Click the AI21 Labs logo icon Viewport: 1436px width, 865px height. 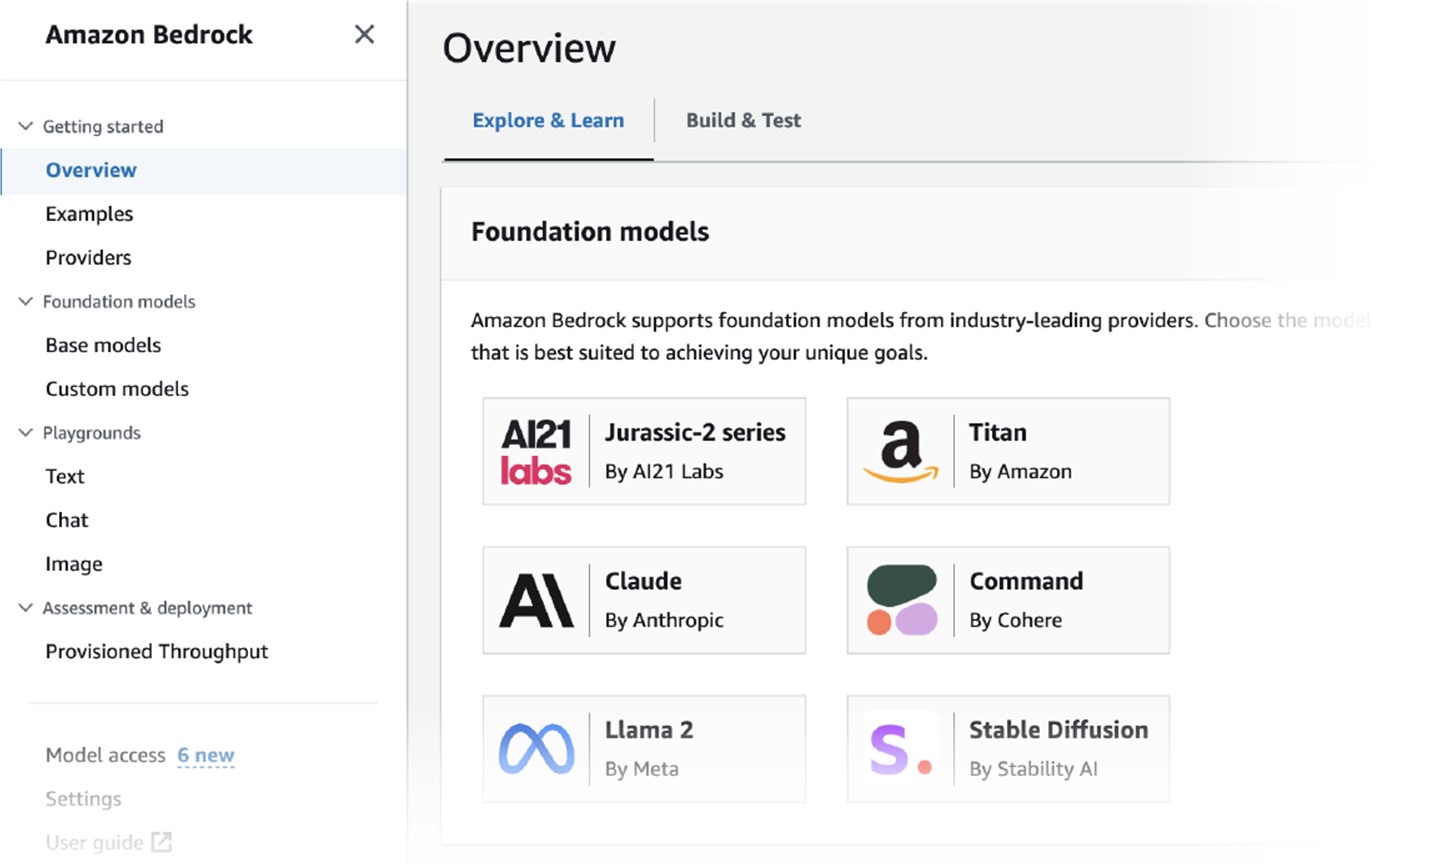pos(536,452)
